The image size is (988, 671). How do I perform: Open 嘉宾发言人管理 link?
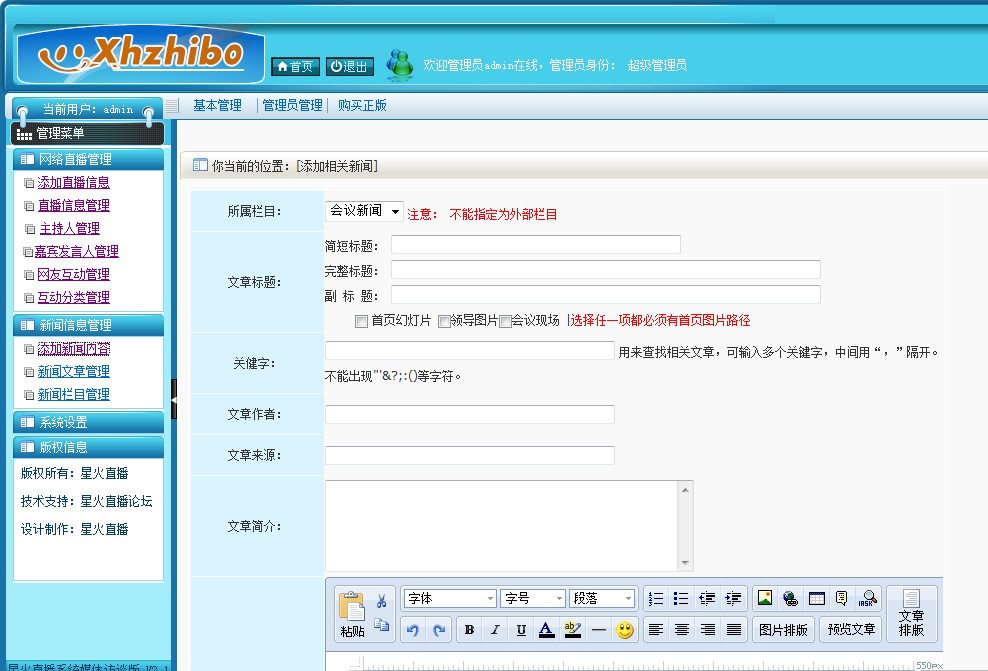[x=76, y=251]
